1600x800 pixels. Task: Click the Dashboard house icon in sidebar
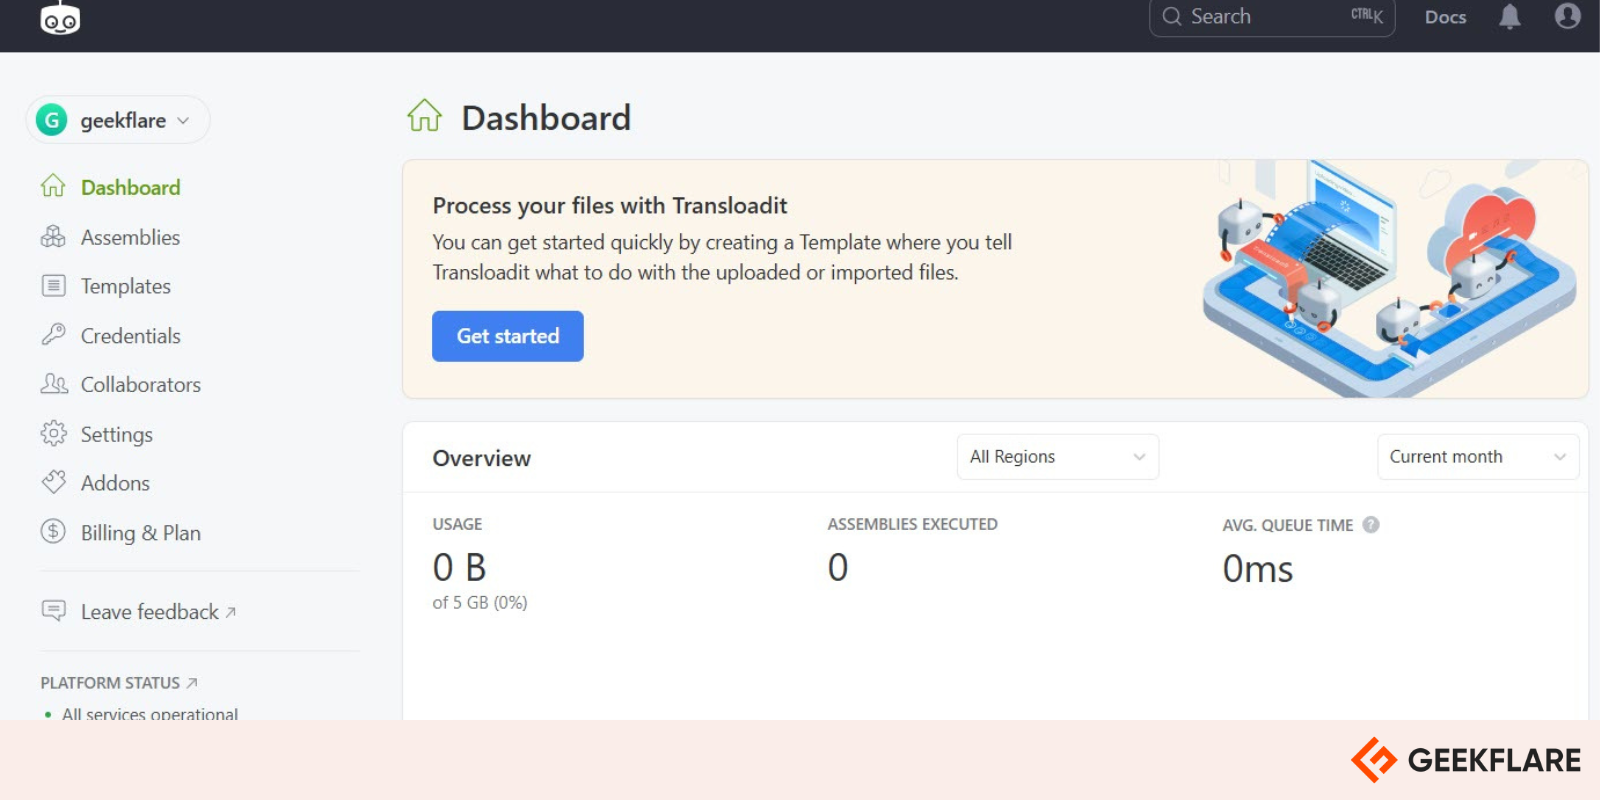53,186
